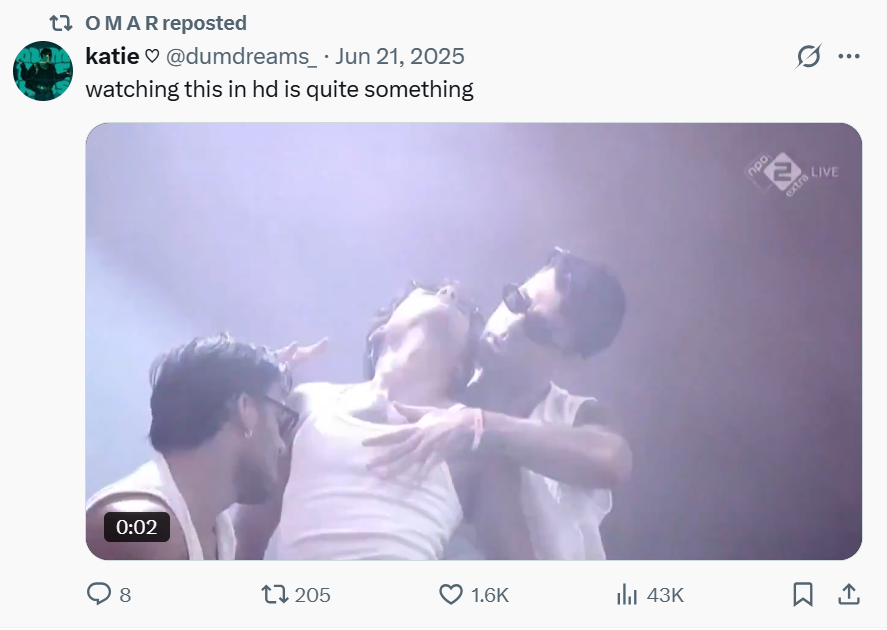Like the tweet with the heart icon
Image resolution: width=887 pixels, height=630 pixels.
click(451, 595)
